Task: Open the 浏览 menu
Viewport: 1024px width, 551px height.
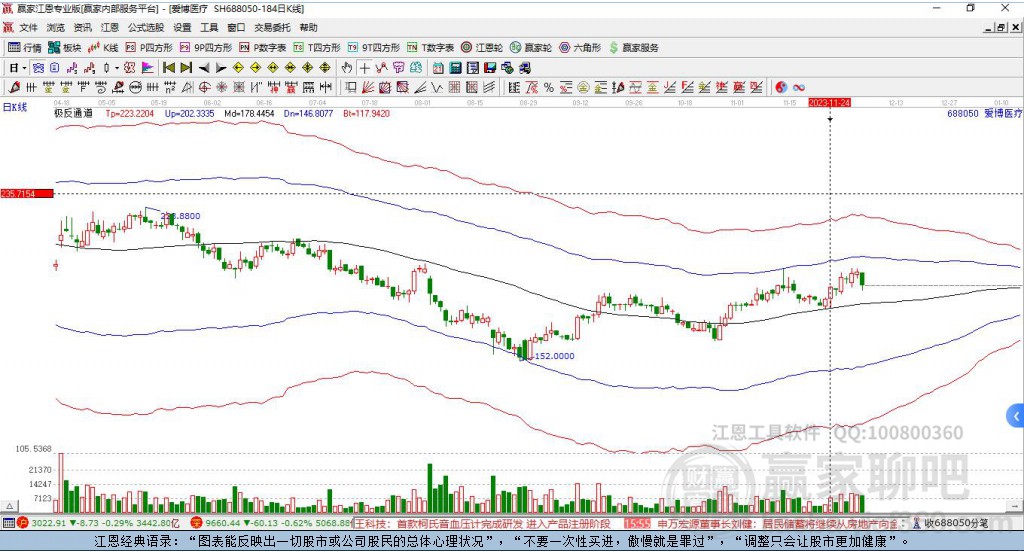Action: point(56,27)
